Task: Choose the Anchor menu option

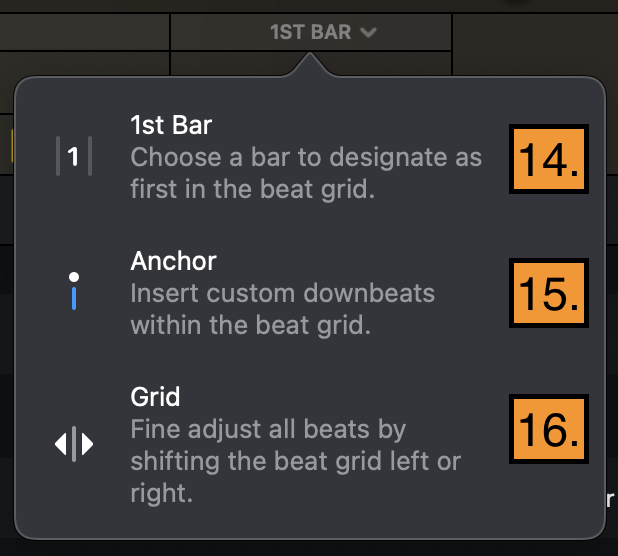Action: point(268,293)
